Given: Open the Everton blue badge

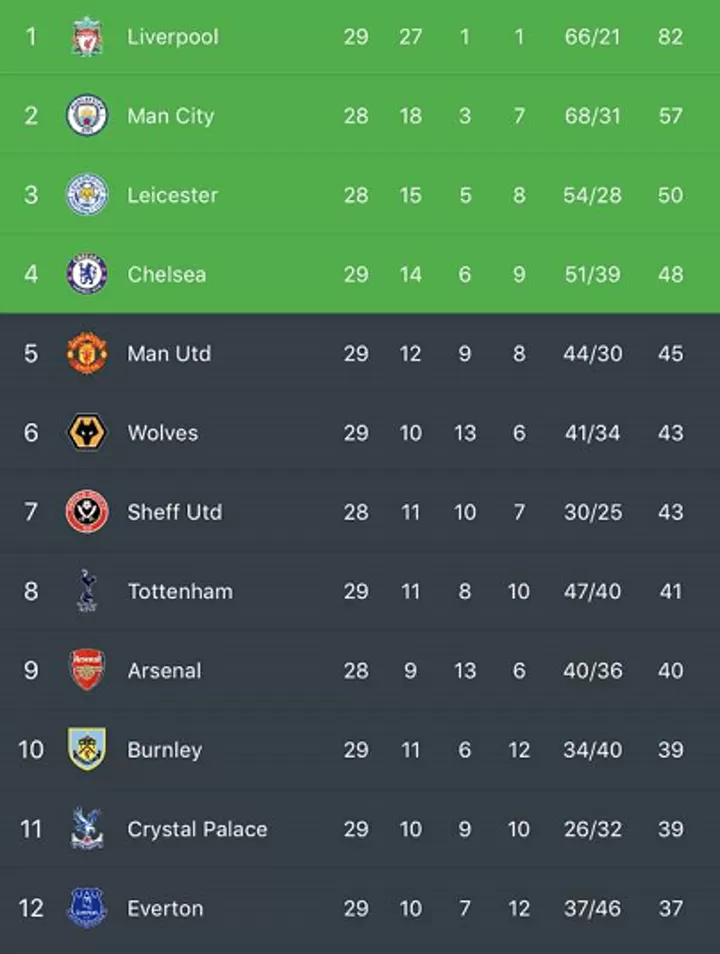Looking at the screenshot, I should click(87, 907).
